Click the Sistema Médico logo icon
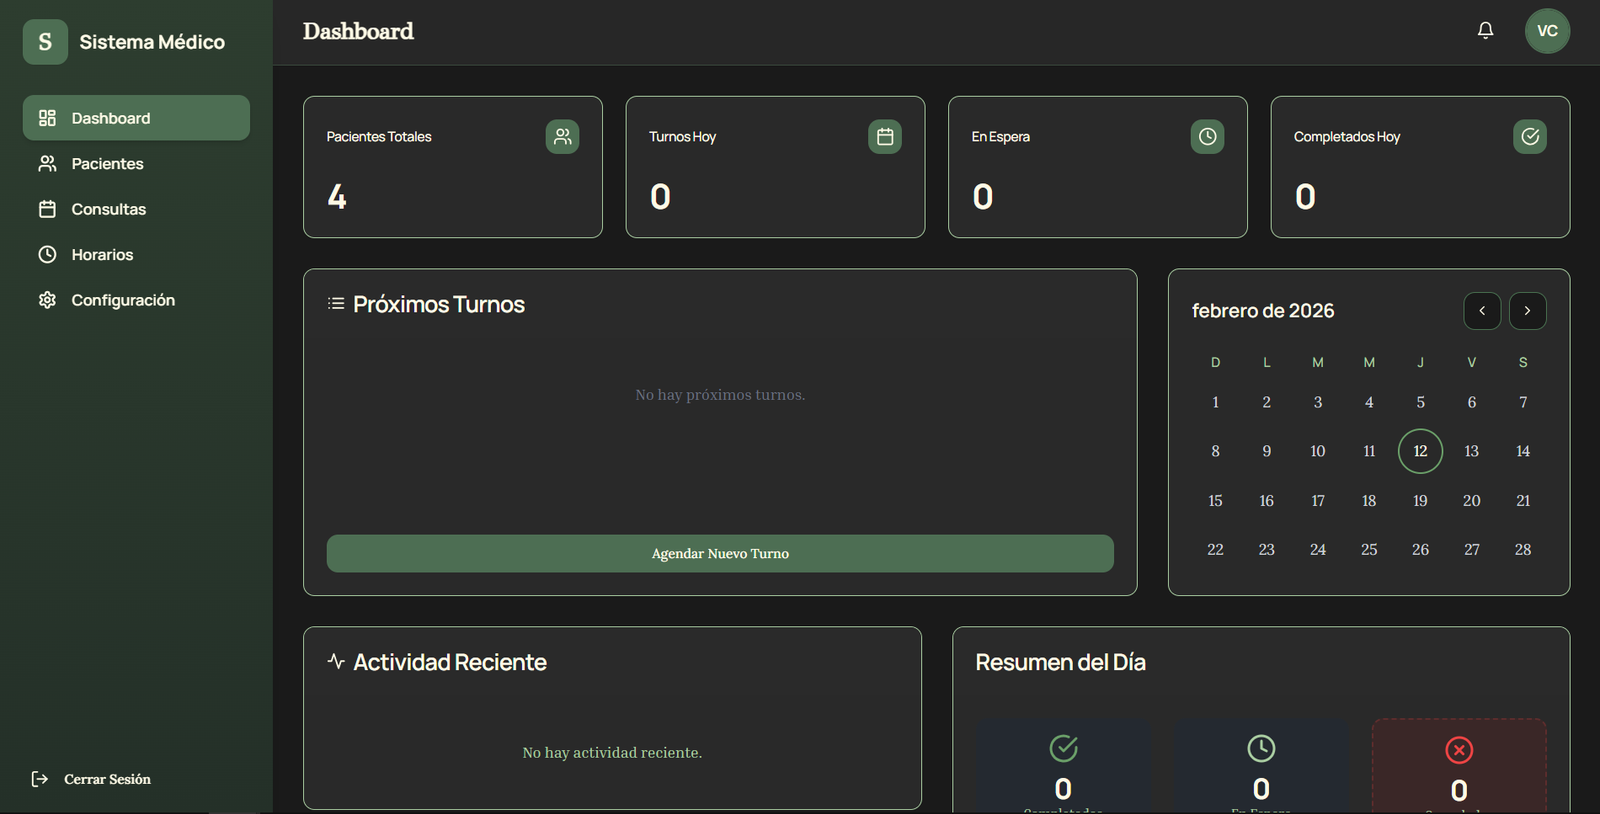The image size is (1600, 814). coord(45,42)
